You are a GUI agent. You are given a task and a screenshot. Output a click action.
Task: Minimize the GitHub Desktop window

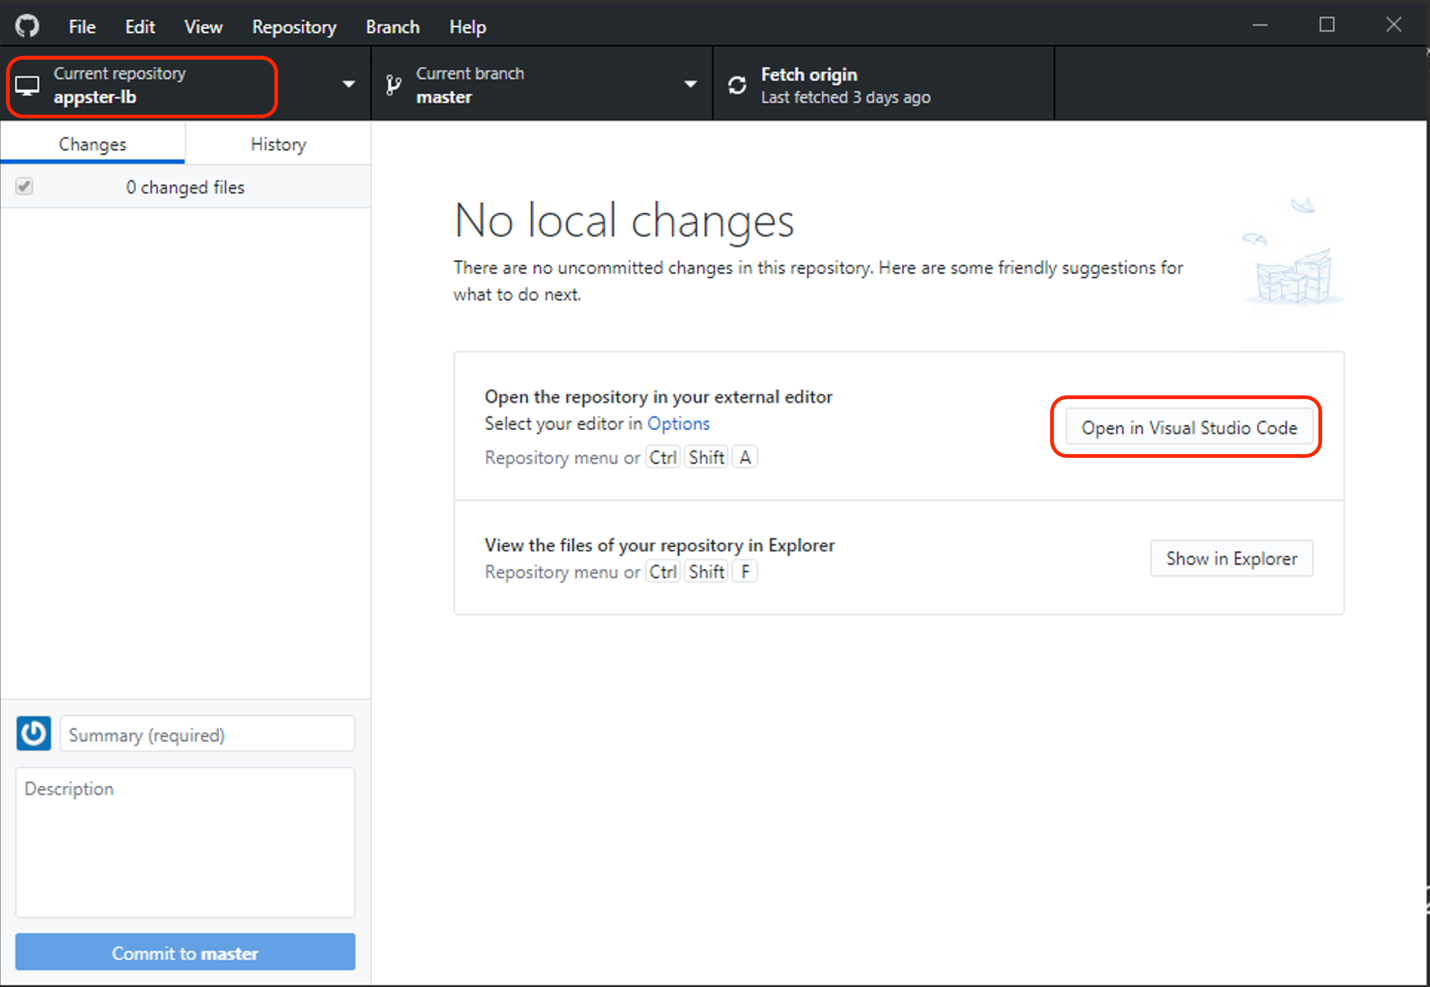pos(1260,25)
